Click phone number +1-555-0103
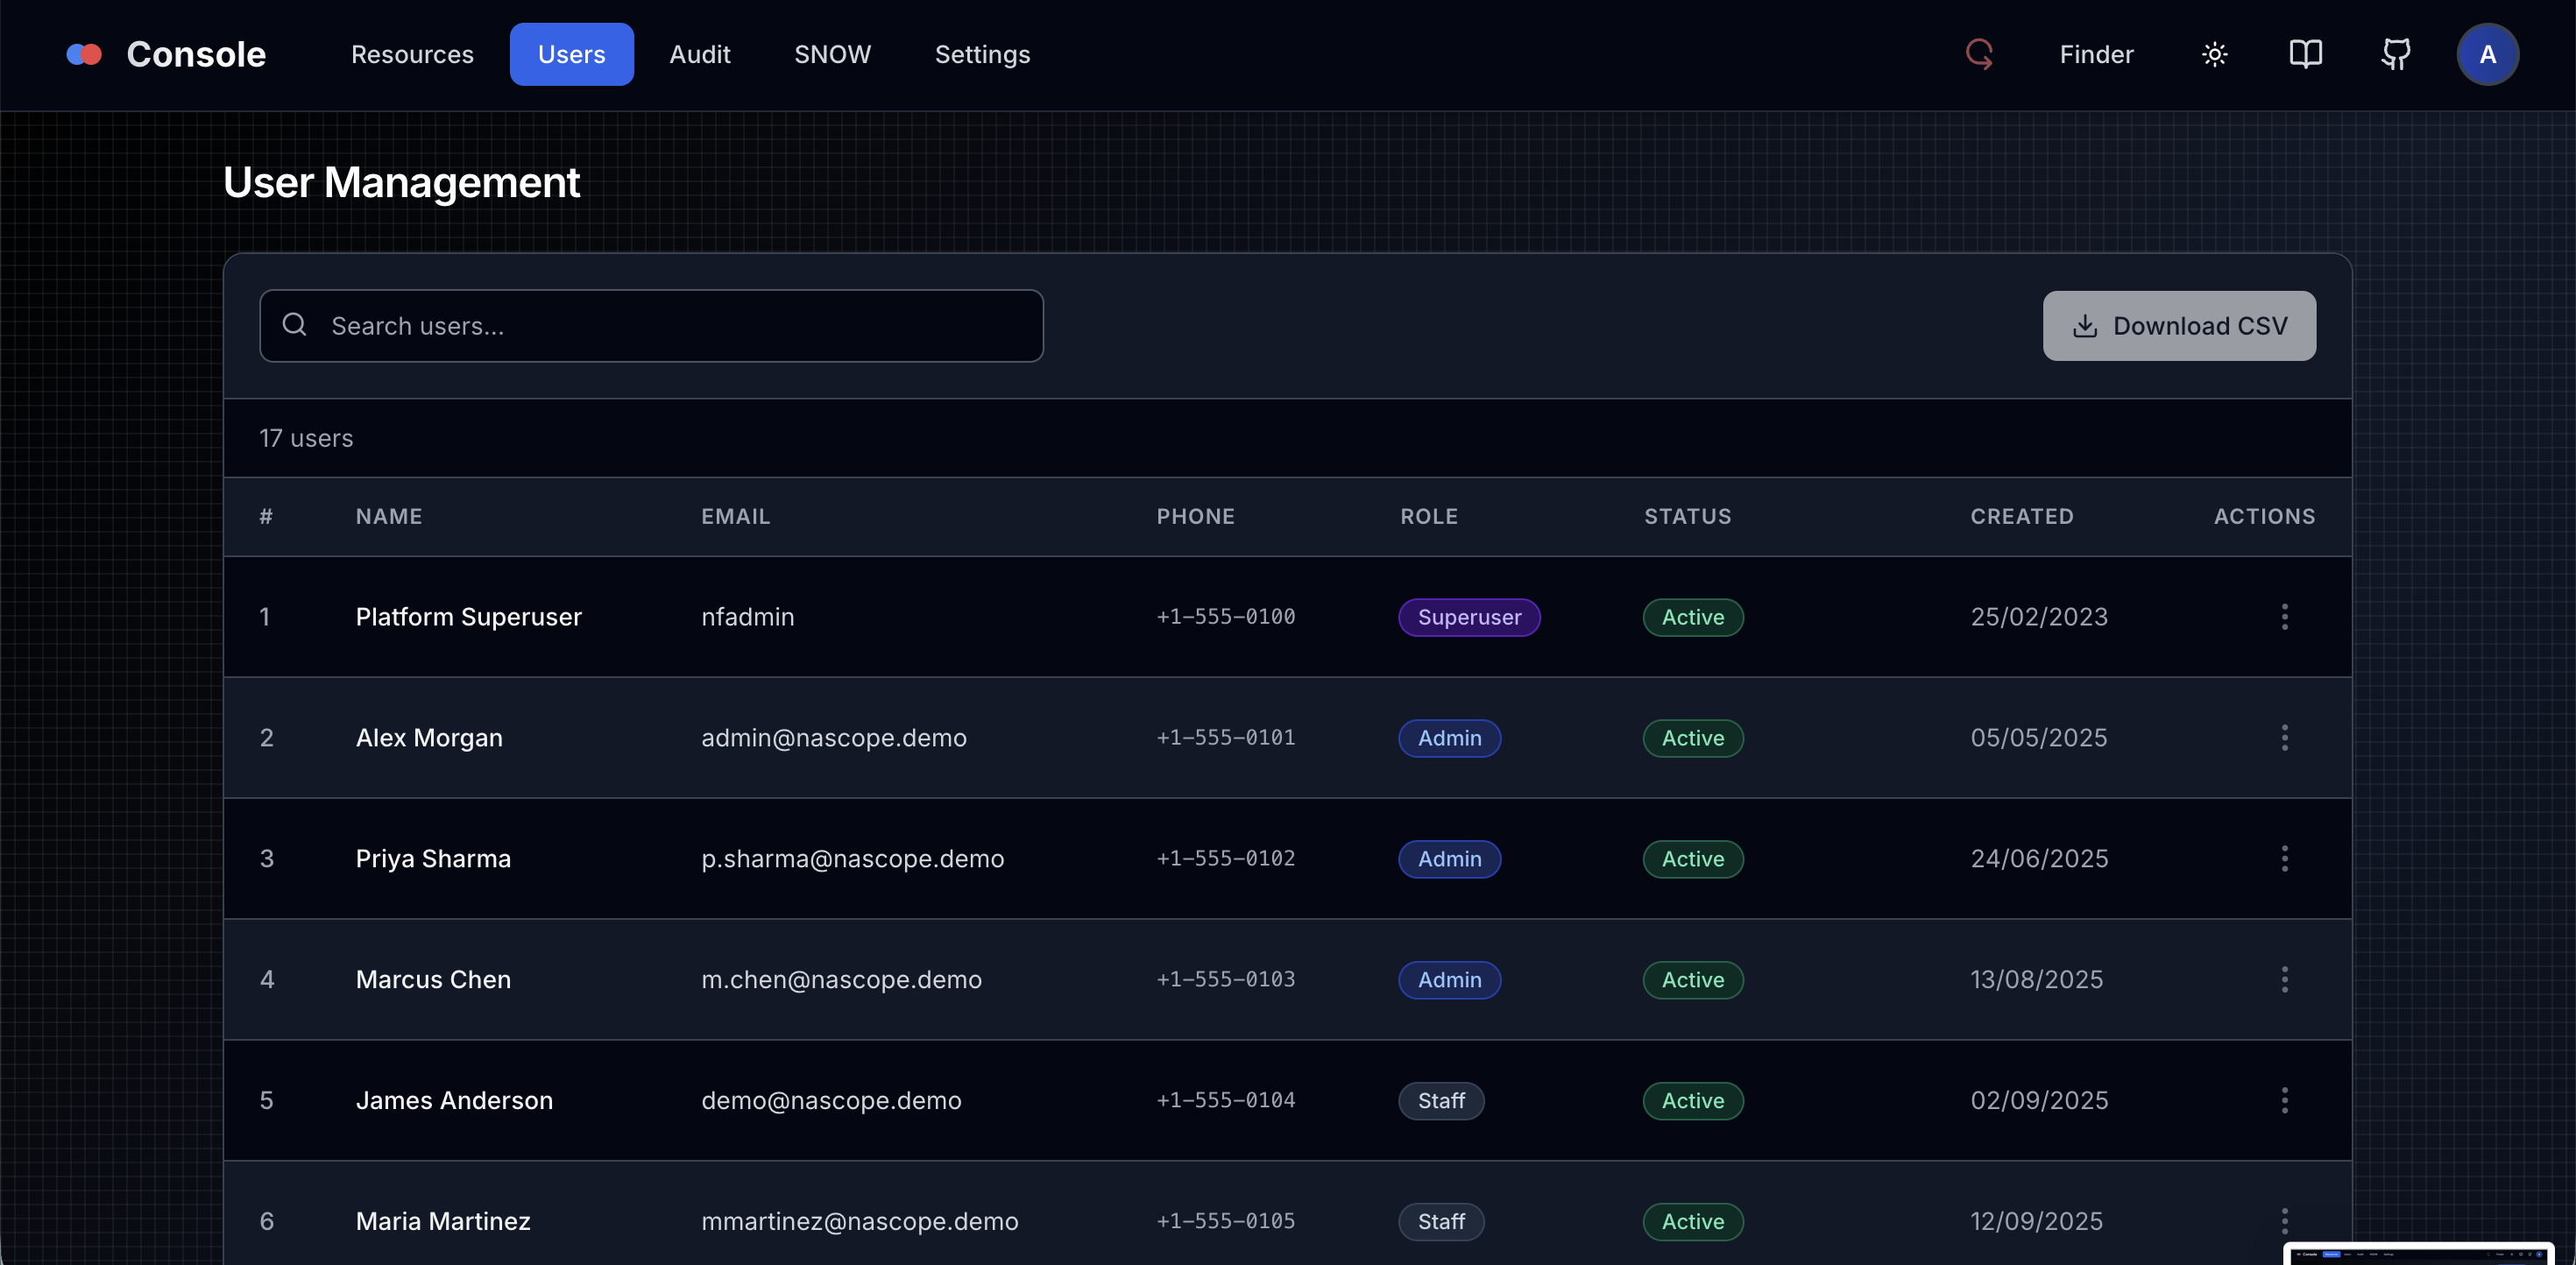The image size is (2576, 1265). tap(1225, 980)
